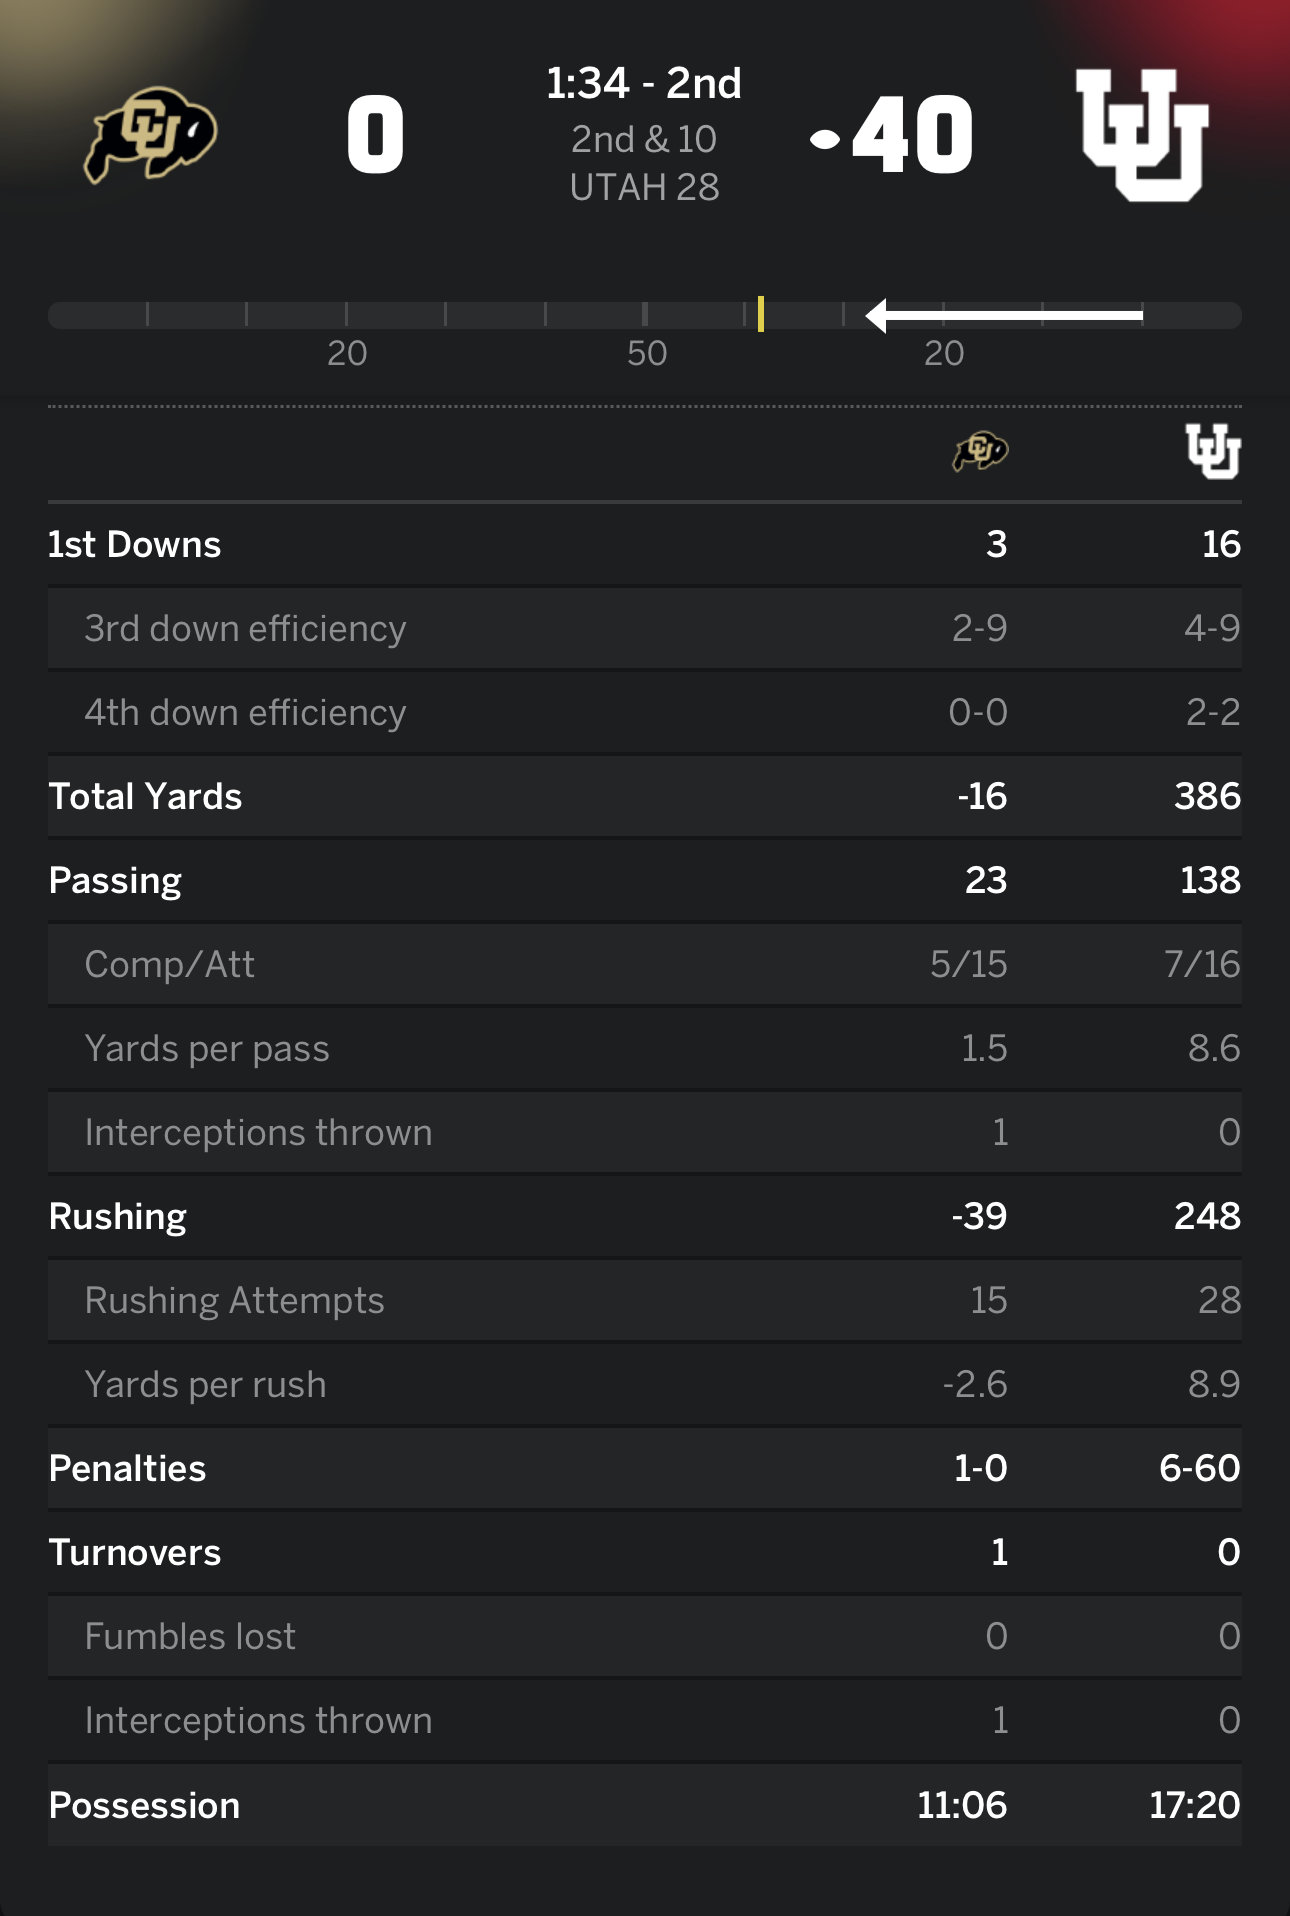
Task: Select the Possession time row
Action: [144, 1805]
